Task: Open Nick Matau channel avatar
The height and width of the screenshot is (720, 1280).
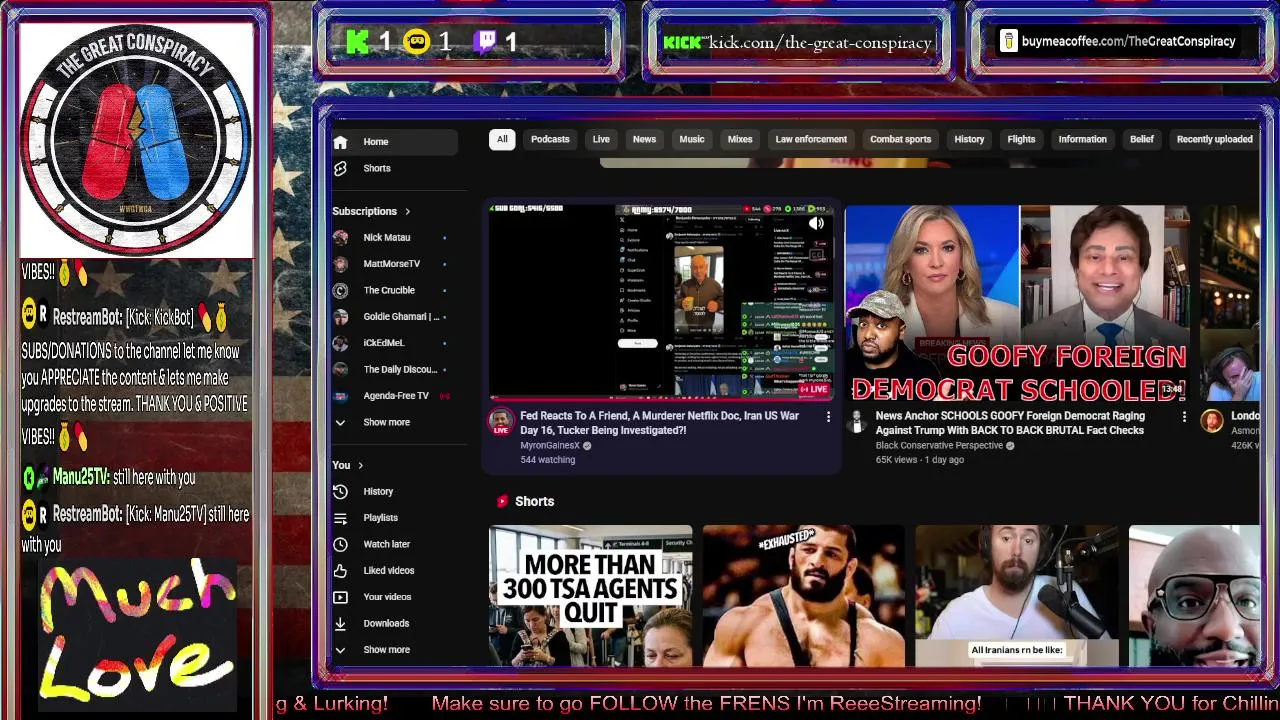Action: point(340,238)
